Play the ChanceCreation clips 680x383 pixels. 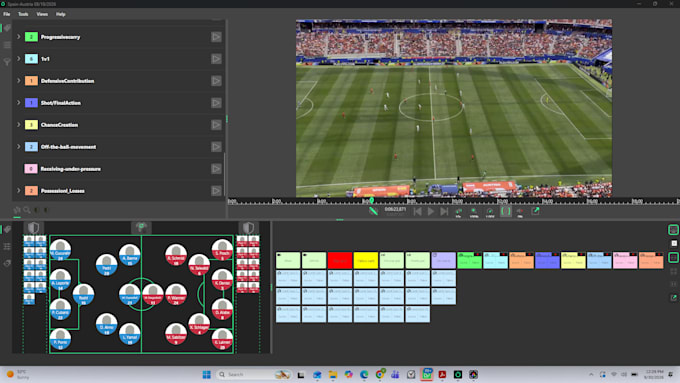click(216, 125)
